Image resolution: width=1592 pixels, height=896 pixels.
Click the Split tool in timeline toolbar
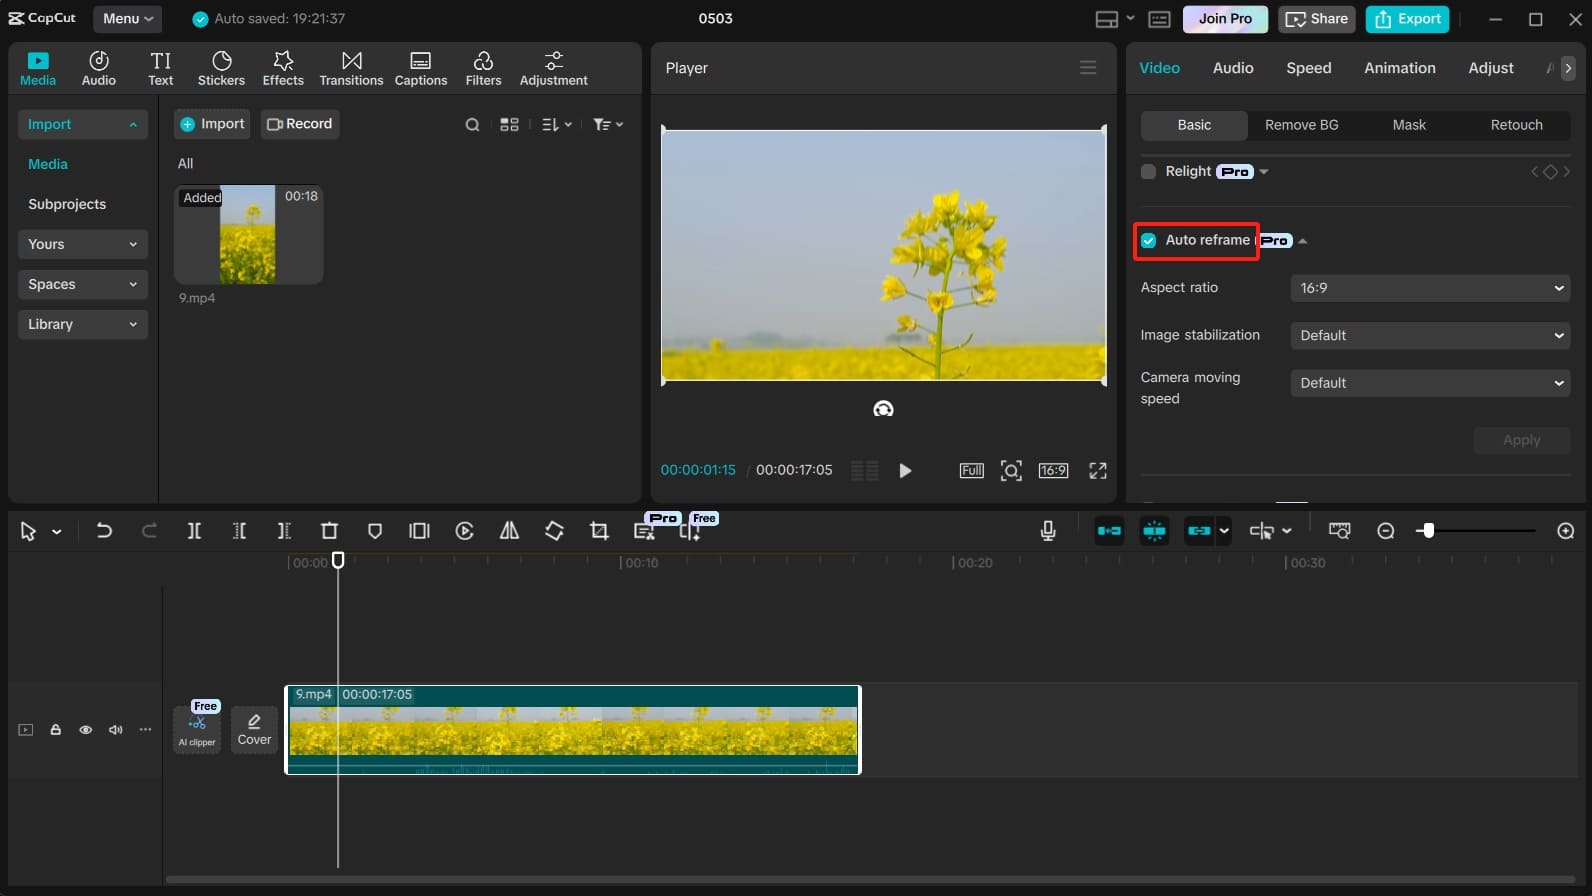tap(194, 531)
